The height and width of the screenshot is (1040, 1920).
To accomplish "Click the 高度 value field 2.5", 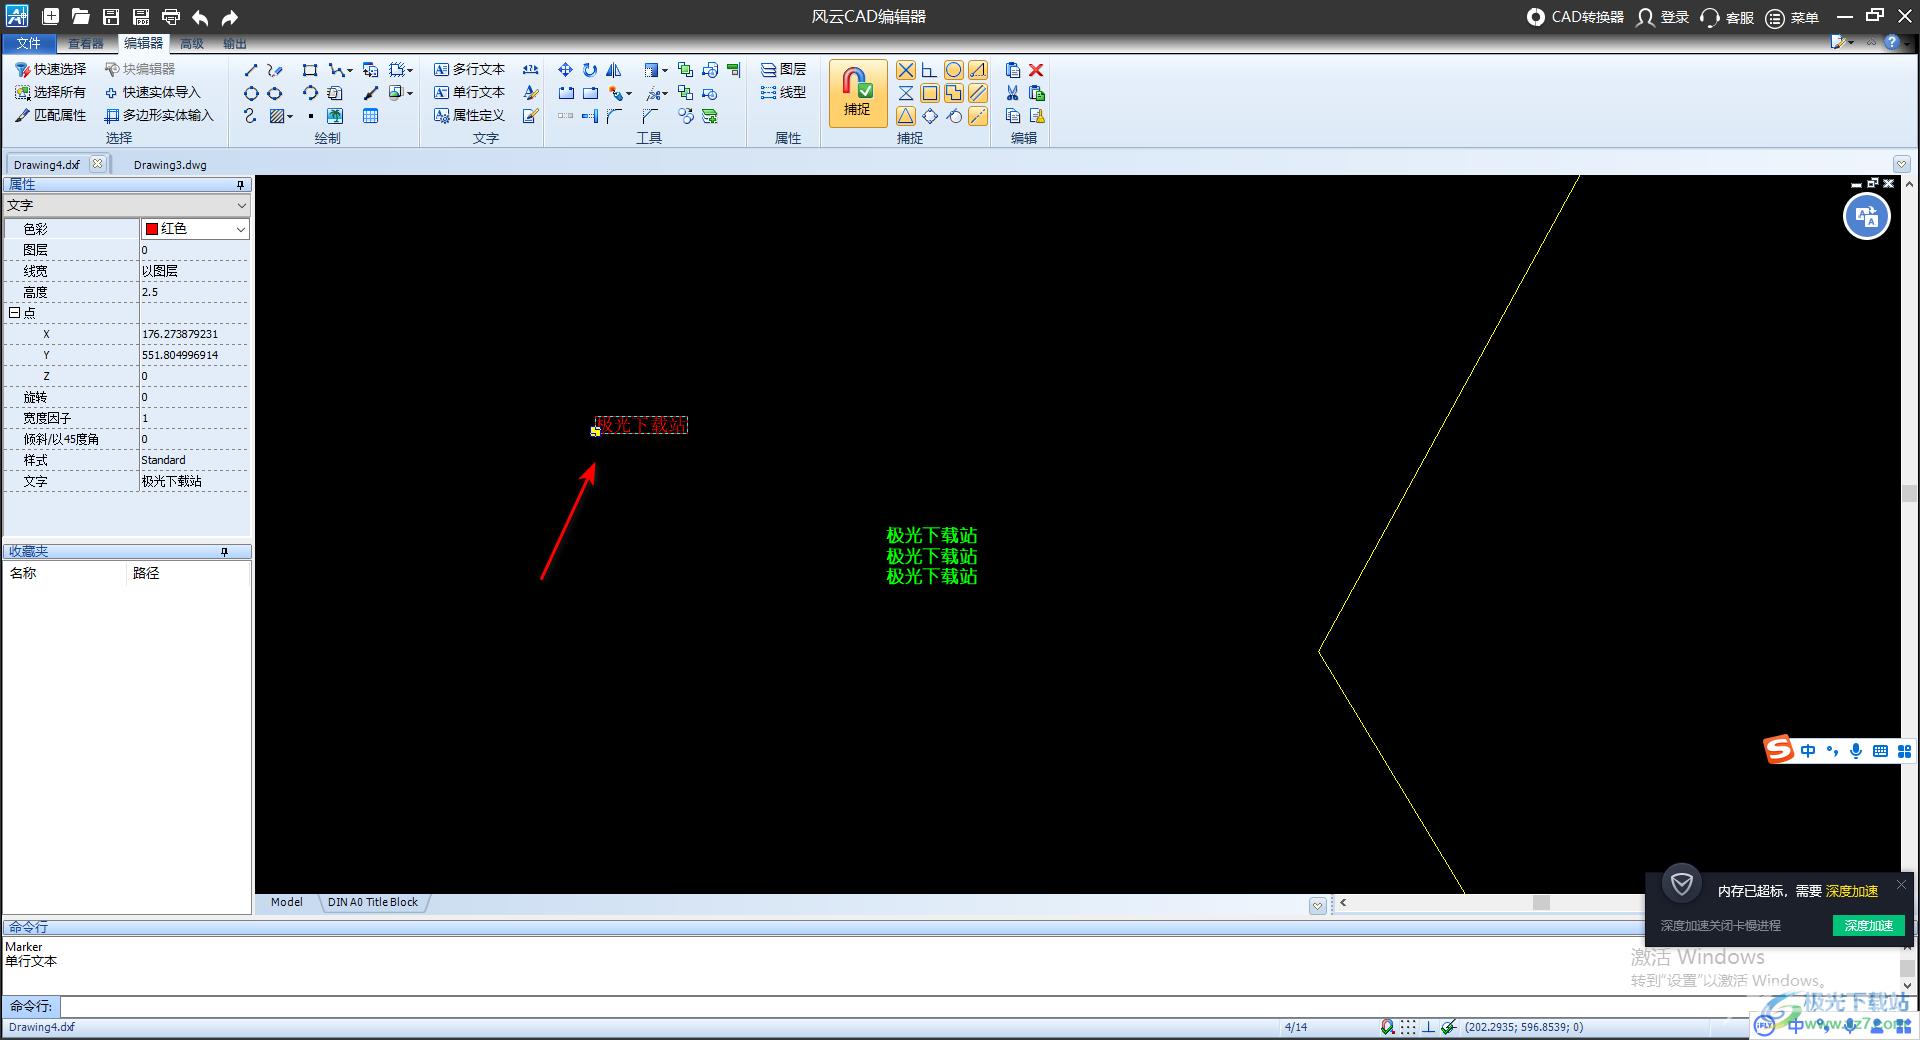I will [194, 292].
